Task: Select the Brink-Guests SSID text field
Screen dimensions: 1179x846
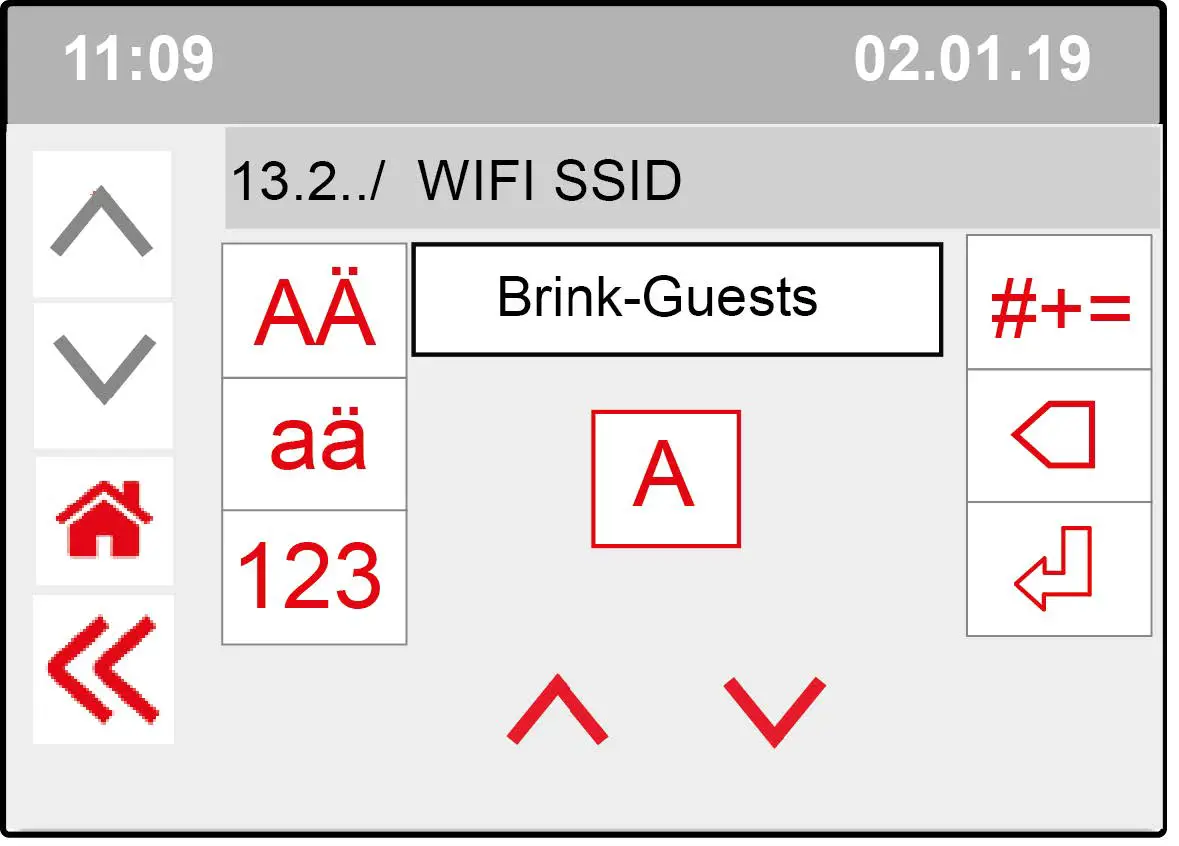Action: click(677, 297)
